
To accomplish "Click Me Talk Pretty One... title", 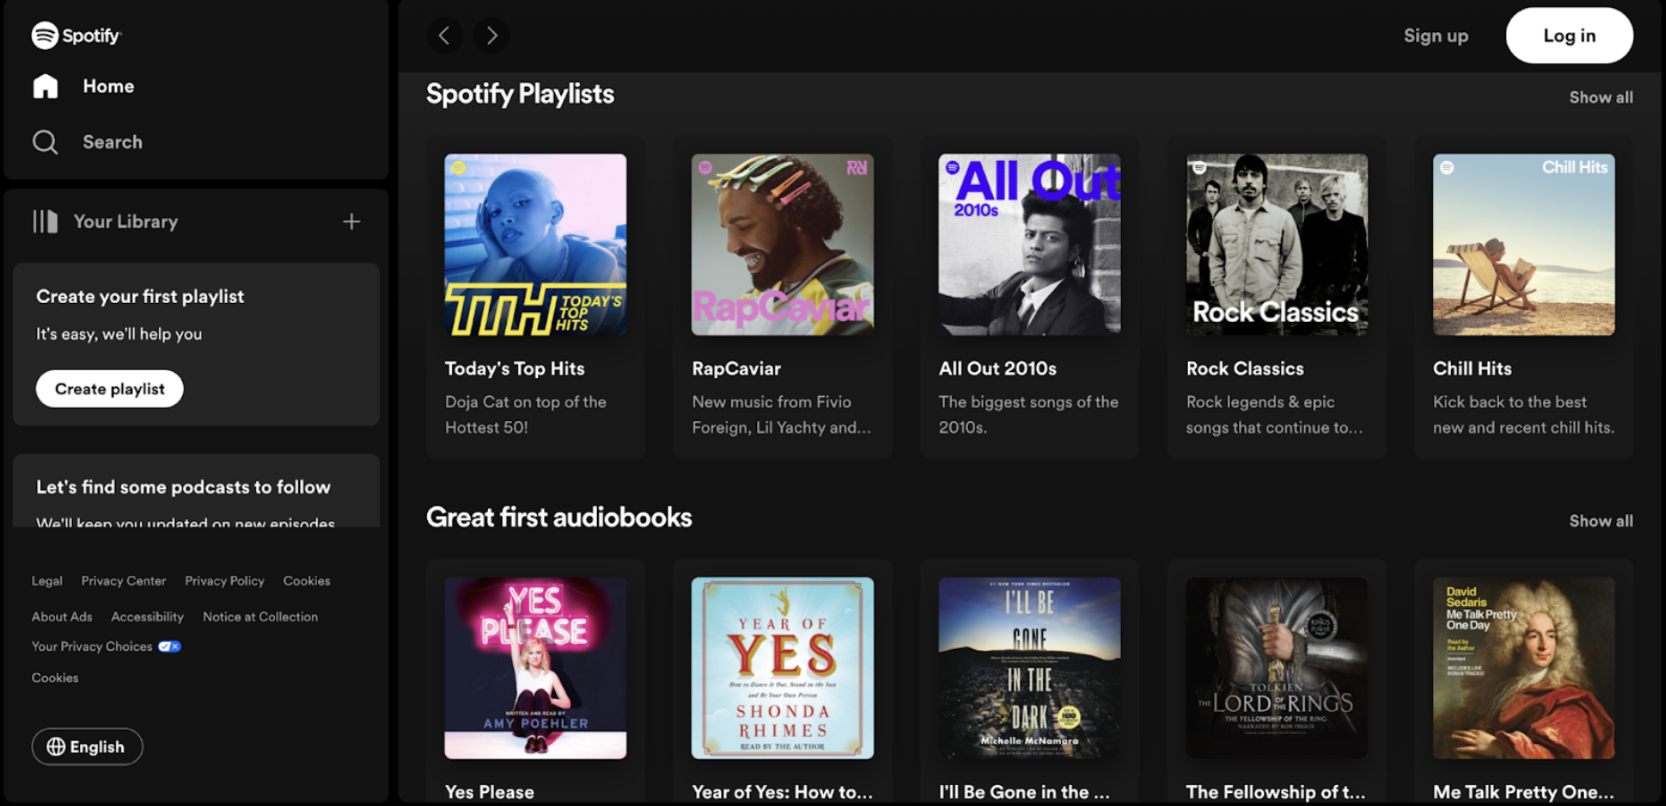I will tap(1523, 792).
